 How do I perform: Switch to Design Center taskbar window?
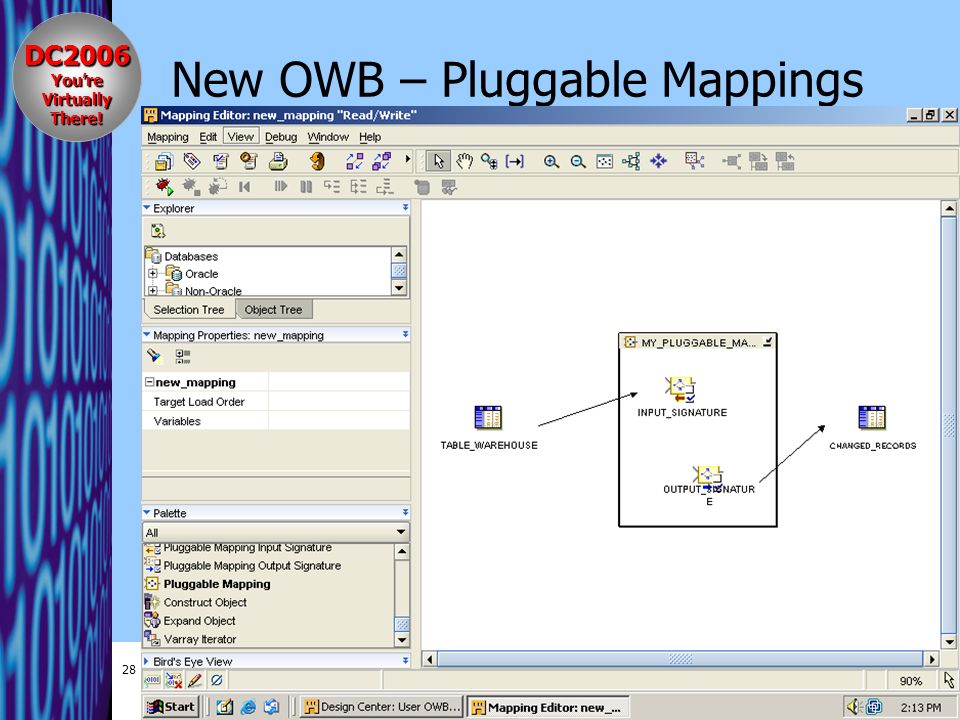click(382, 707)
